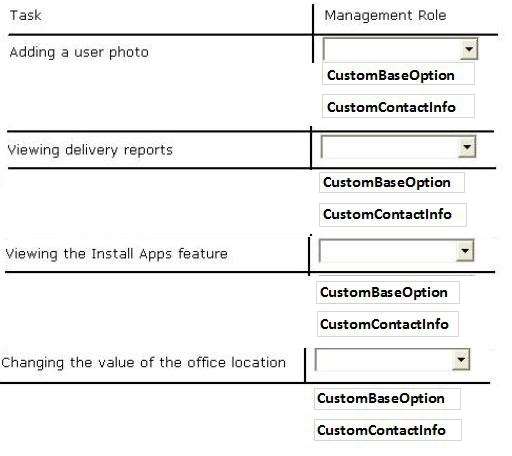Open dropdown arrow for Viewing delivery reports
This screenshot has width=512, height=456.
click(x=467, y=147)
